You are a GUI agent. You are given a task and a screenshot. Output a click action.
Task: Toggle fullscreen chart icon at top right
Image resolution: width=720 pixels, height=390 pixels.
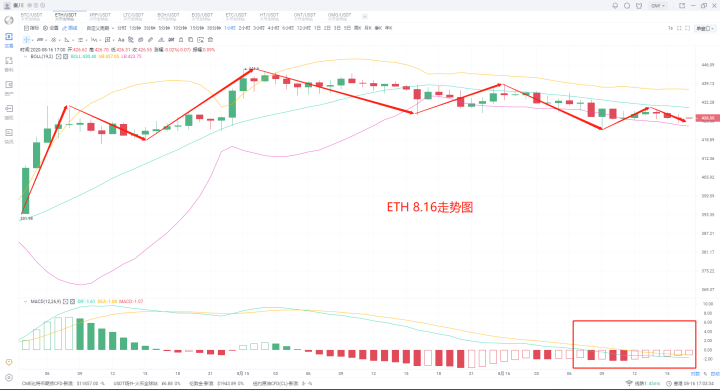(x=679, y=28)
